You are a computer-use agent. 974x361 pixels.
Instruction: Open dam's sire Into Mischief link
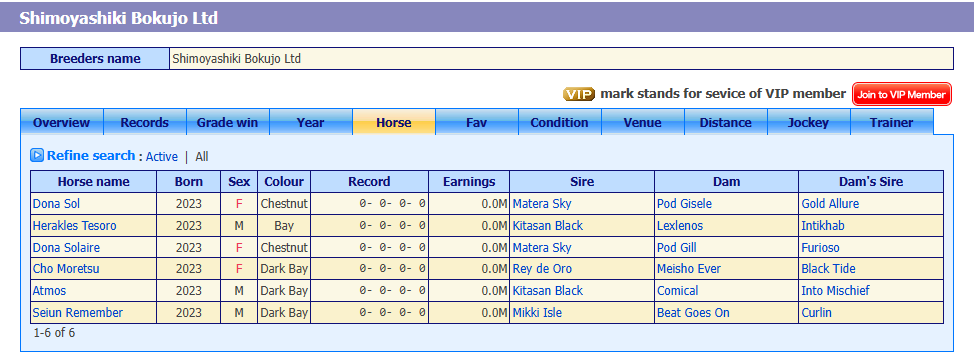(x=835, y=291)
